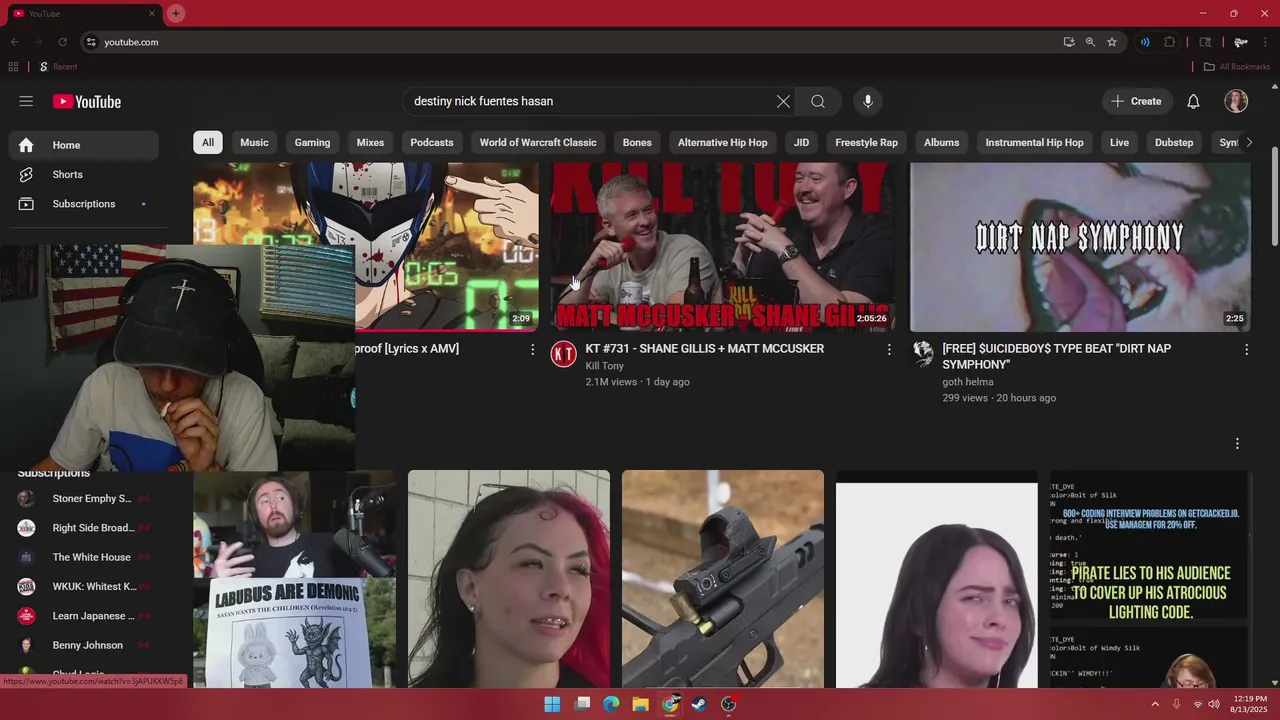Open File Explorer from the taskbar

click(x=640, y=704)
